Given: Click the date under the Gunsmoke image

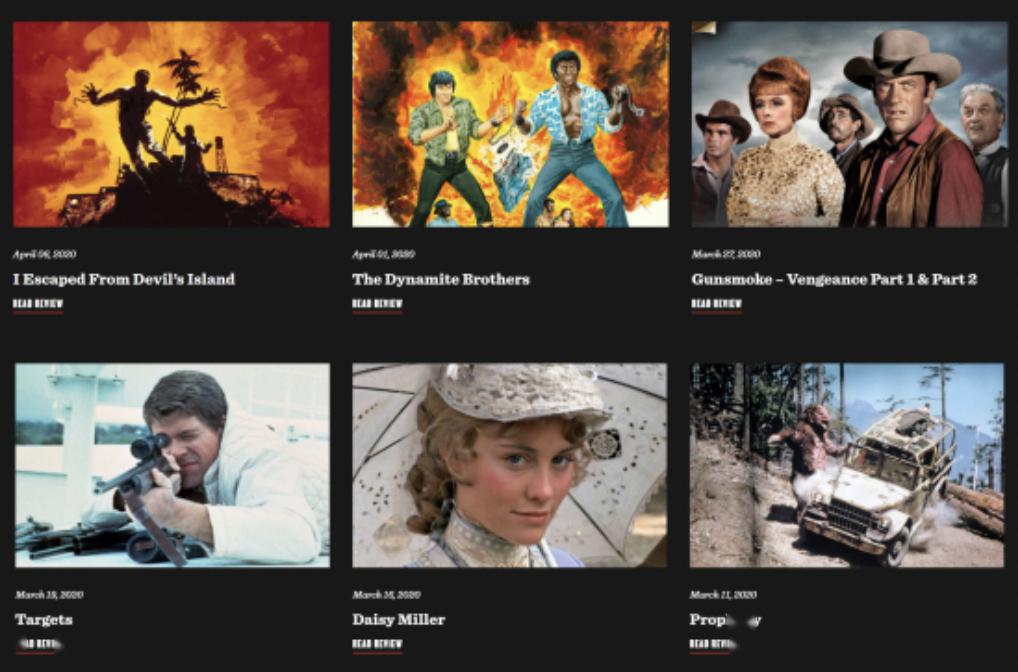Looking at the screenshot, I should click(726, 254).
